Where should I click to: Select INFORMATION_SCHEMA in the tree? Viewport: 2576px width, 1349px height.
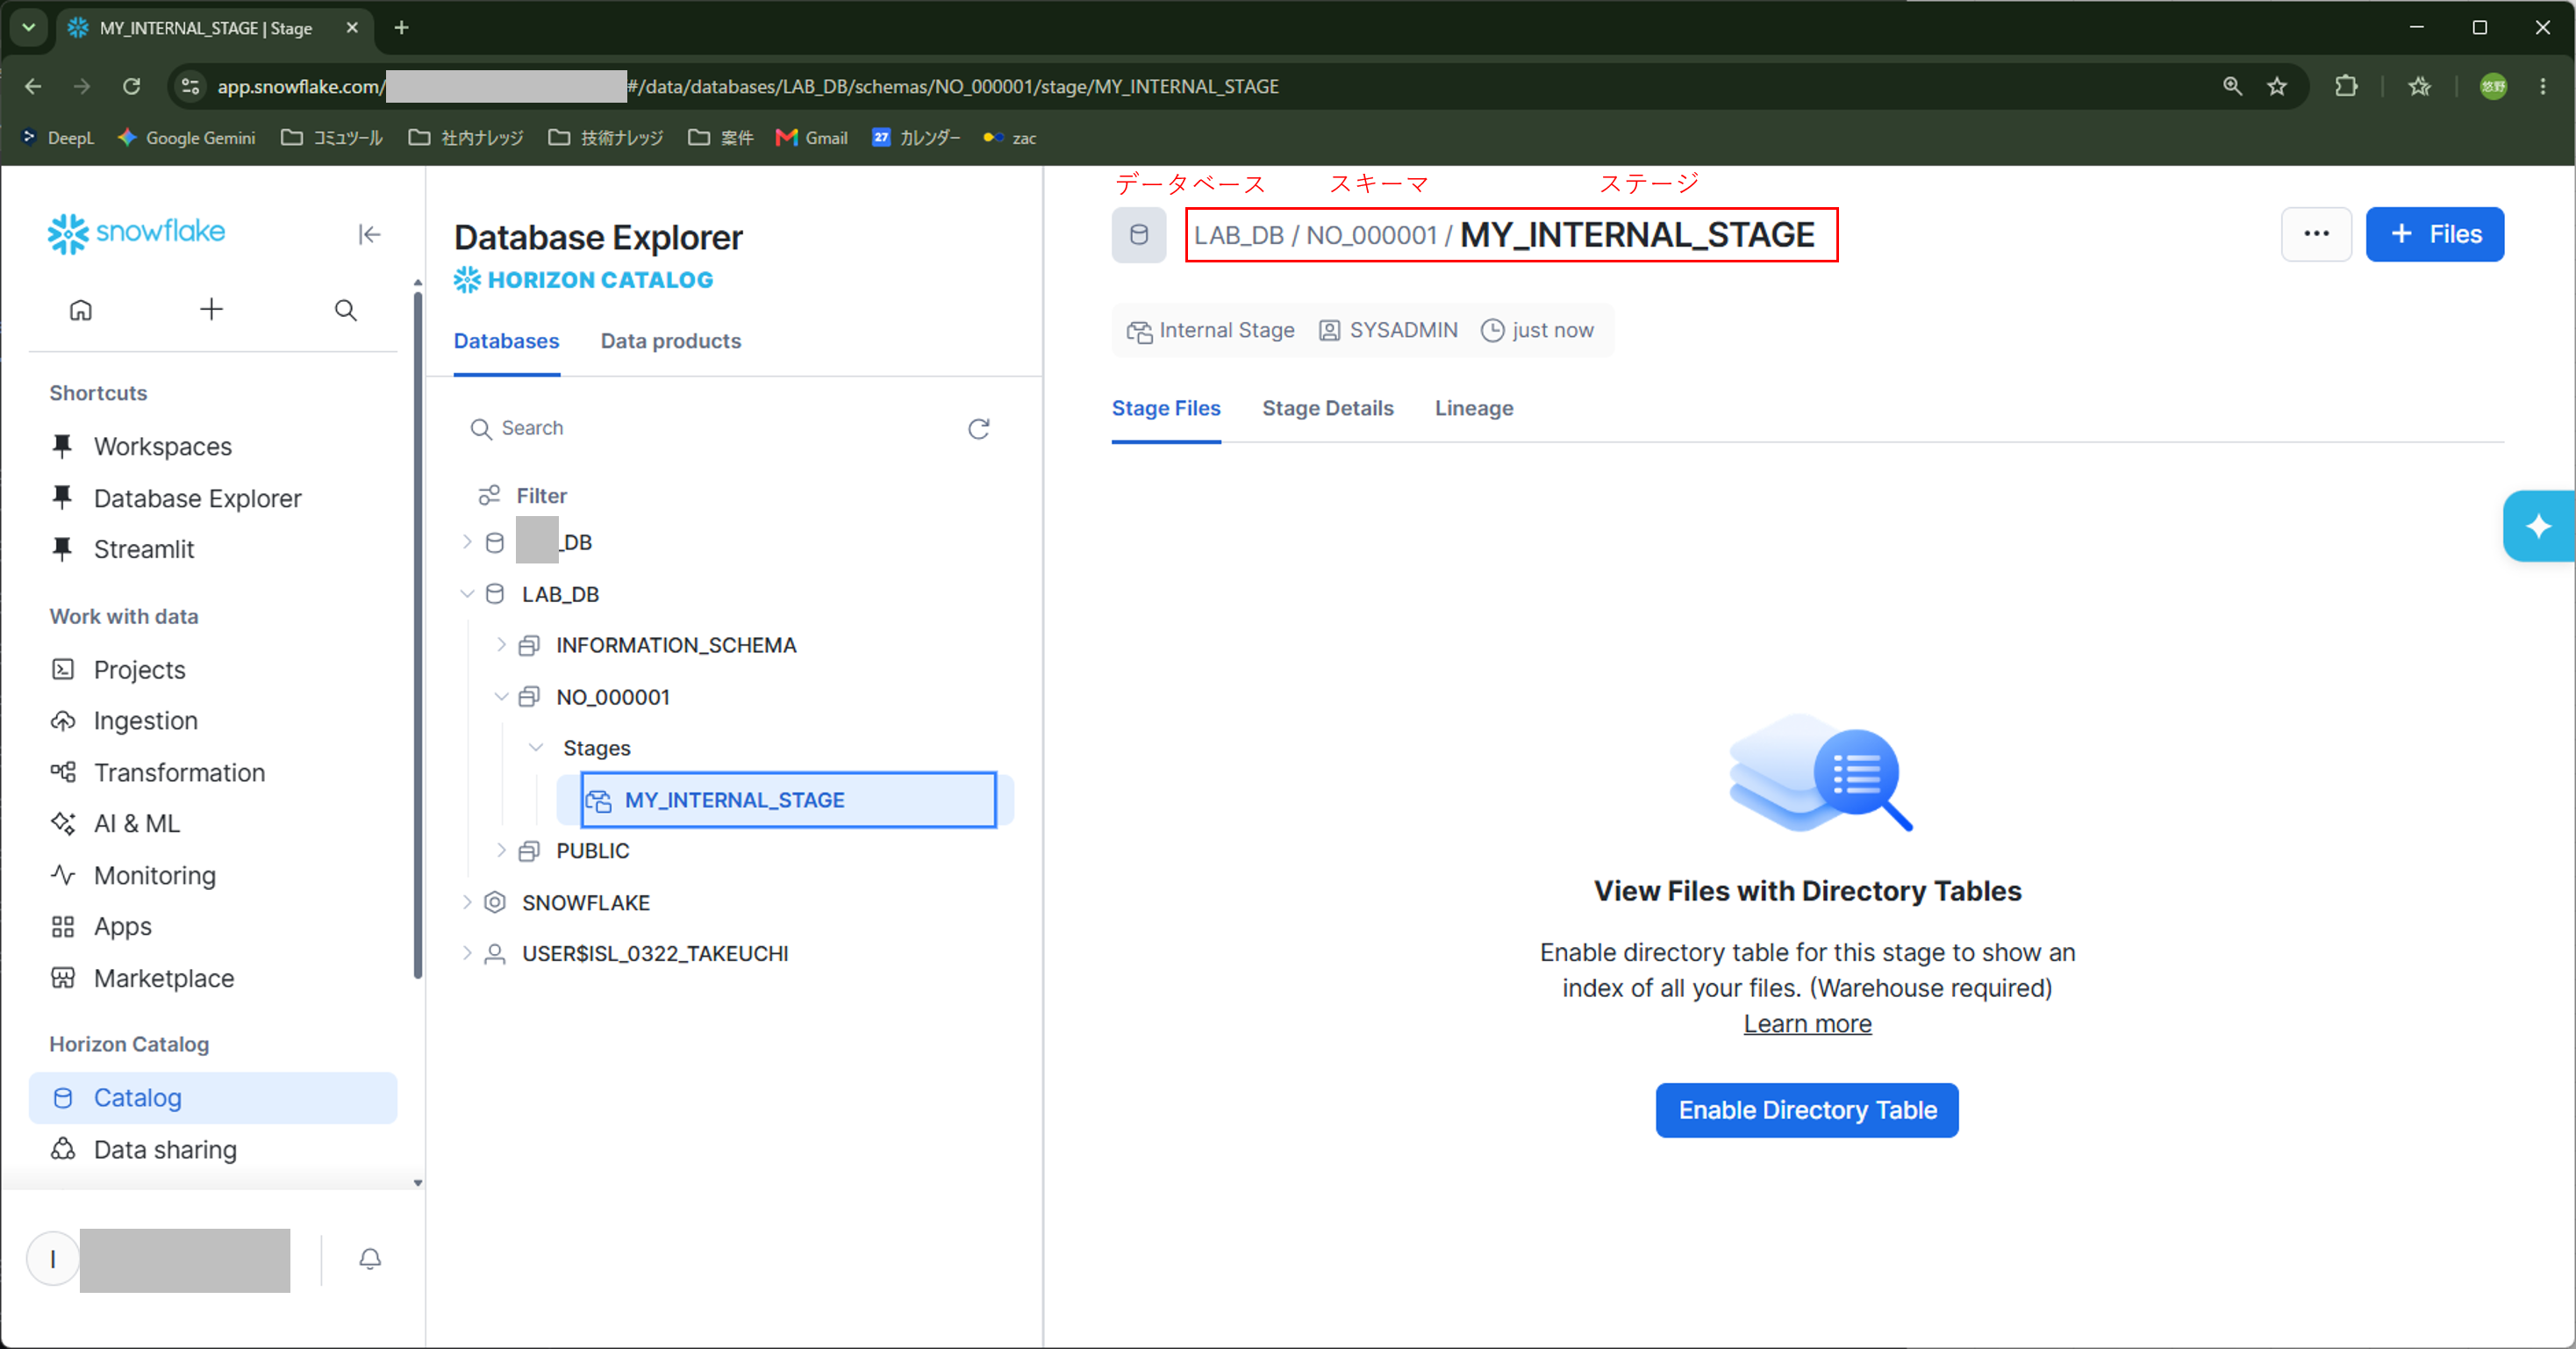pos(676,645)
